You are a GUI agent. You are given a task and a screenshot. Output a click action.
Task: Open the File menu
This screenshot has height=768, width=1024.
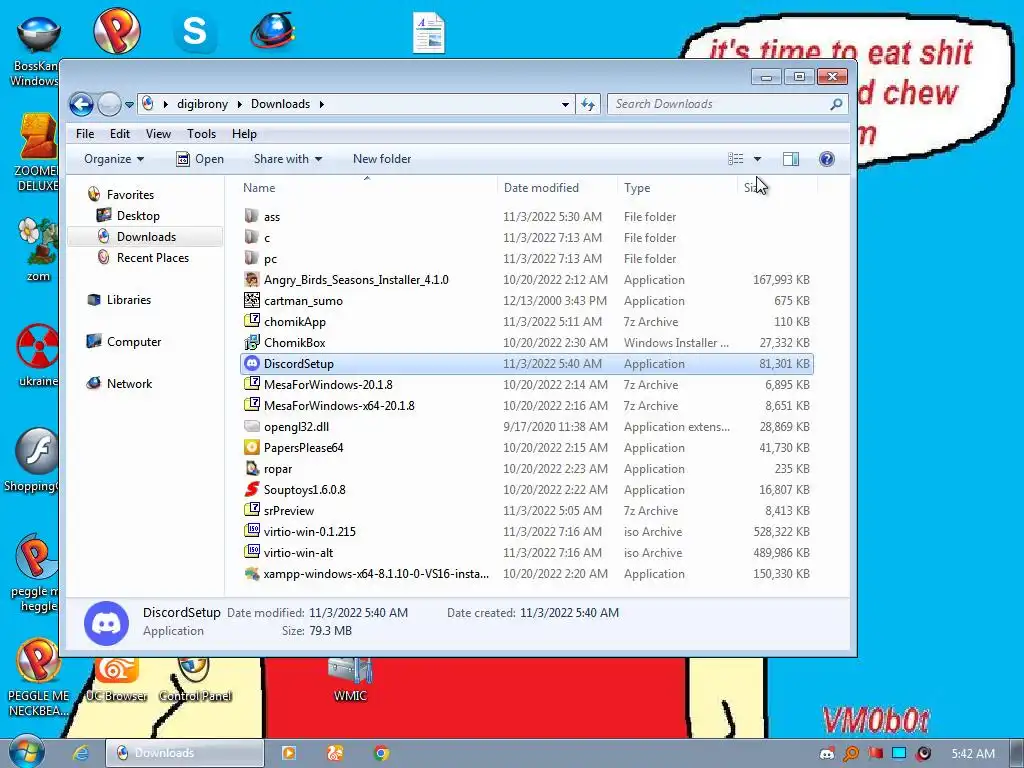85,134
